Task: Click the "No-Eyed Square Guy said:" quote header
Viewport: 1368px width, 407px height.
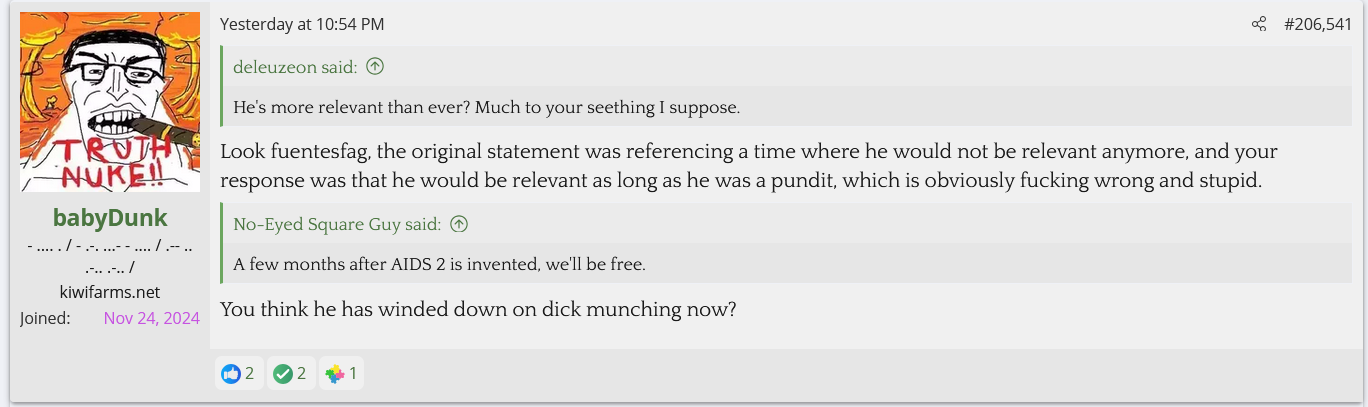Action: point(337,224)
